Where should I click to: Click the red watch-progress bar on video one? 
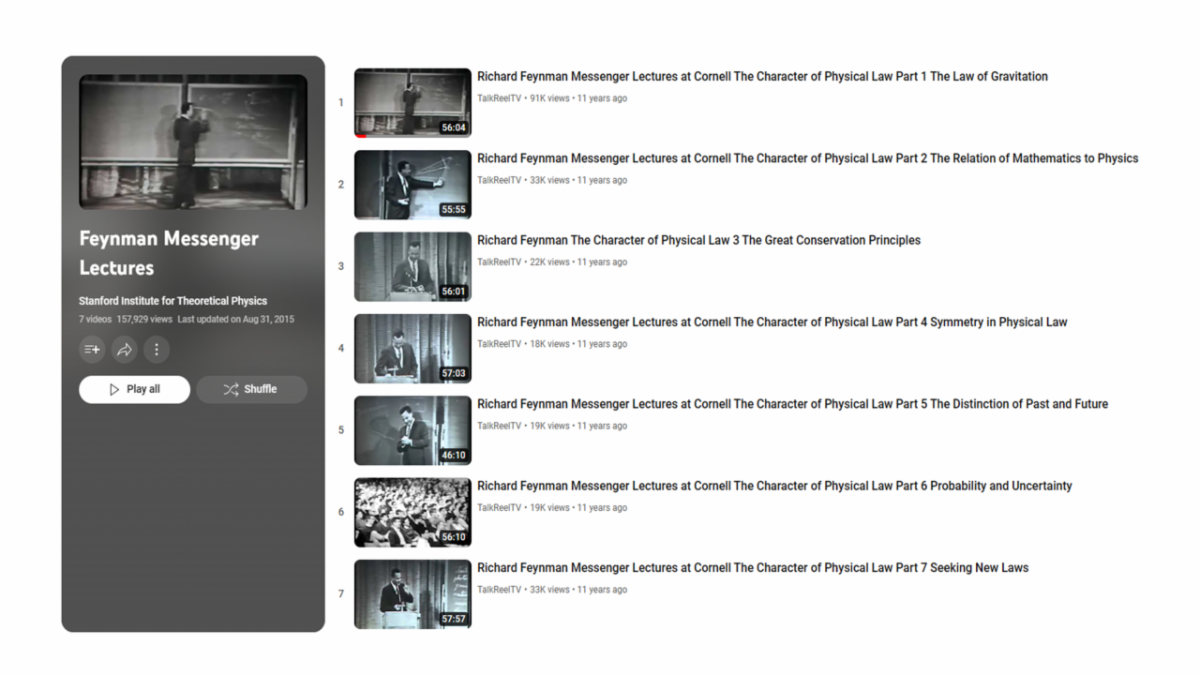tap(365, 134)
